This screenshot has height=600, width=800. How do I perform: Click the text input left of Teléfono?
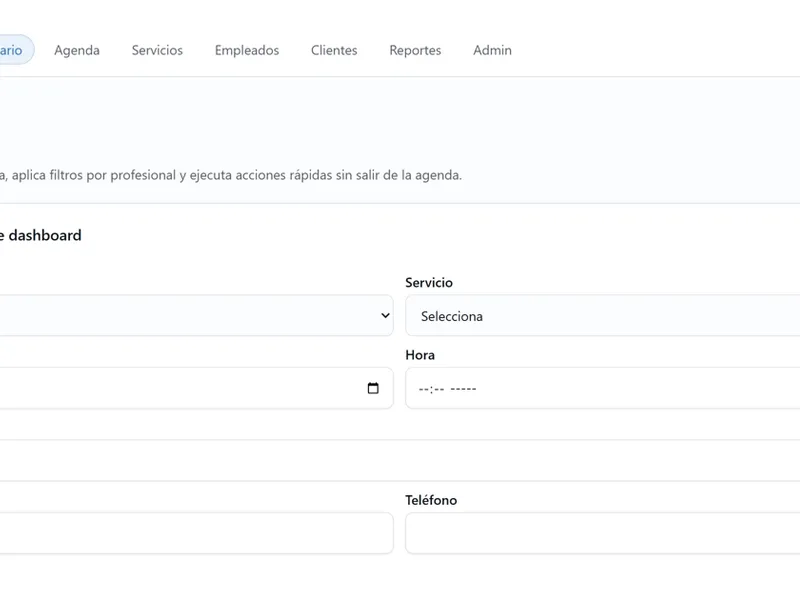tap(195, 533)
